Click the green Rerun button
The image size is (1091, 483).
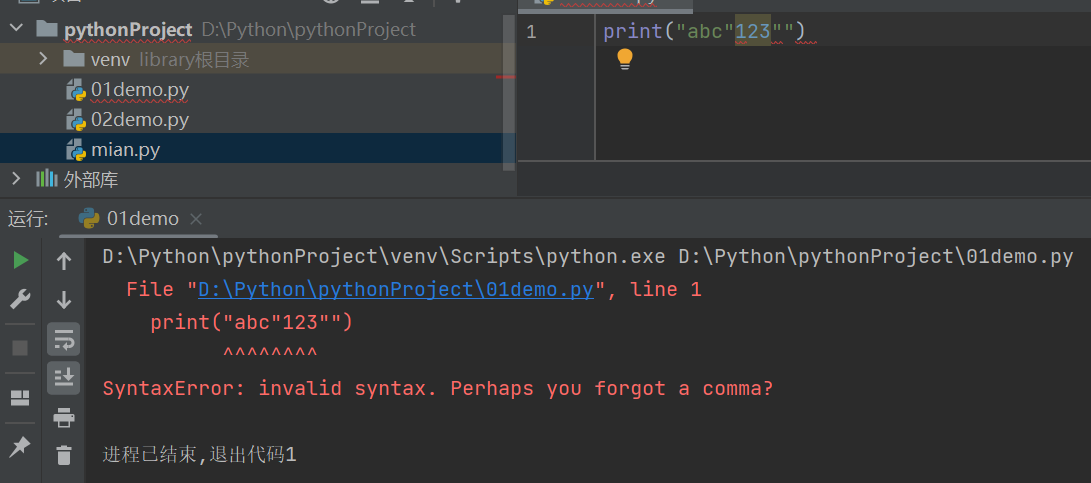click(x=20, y=260)
